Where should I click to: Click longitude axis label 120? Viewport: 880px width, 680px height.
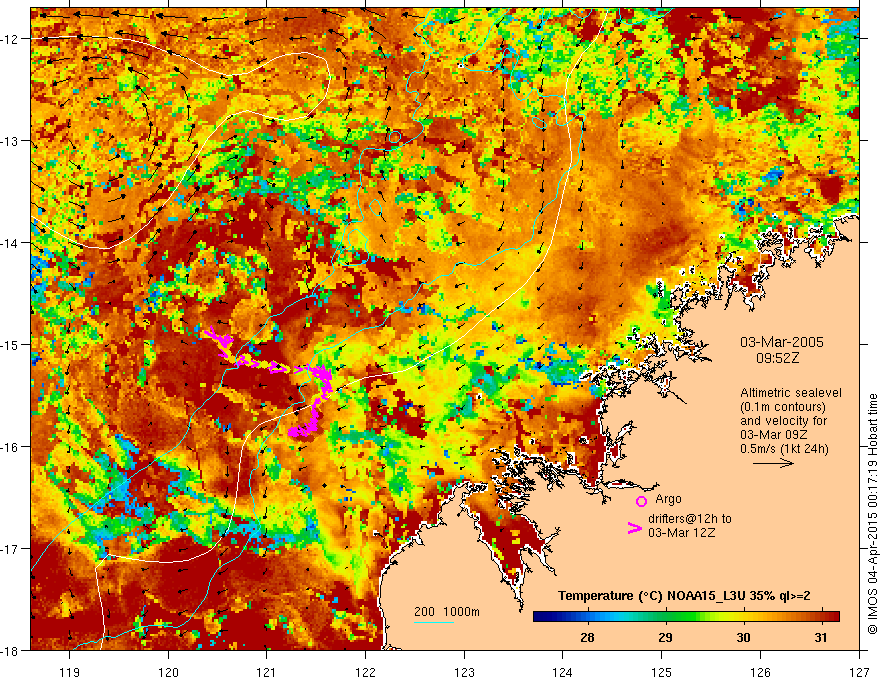168,672
